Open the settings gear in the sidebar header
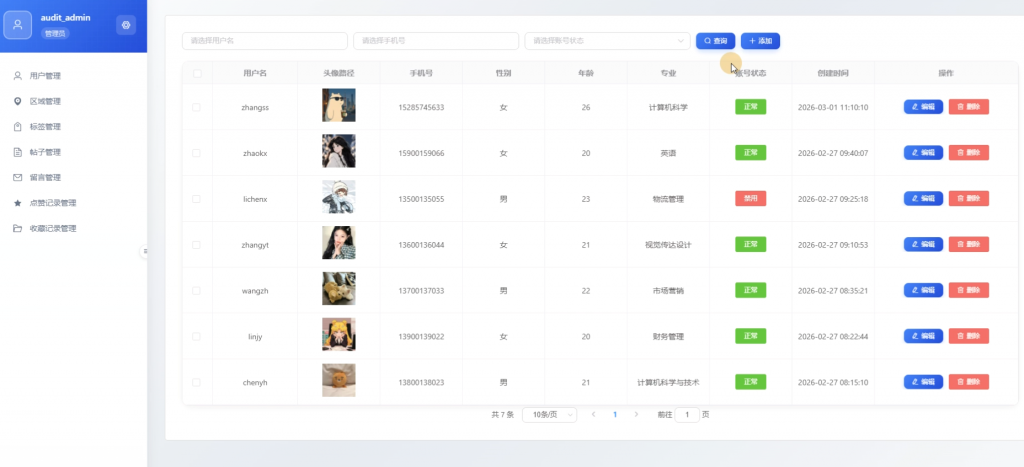 click(126, 25)
